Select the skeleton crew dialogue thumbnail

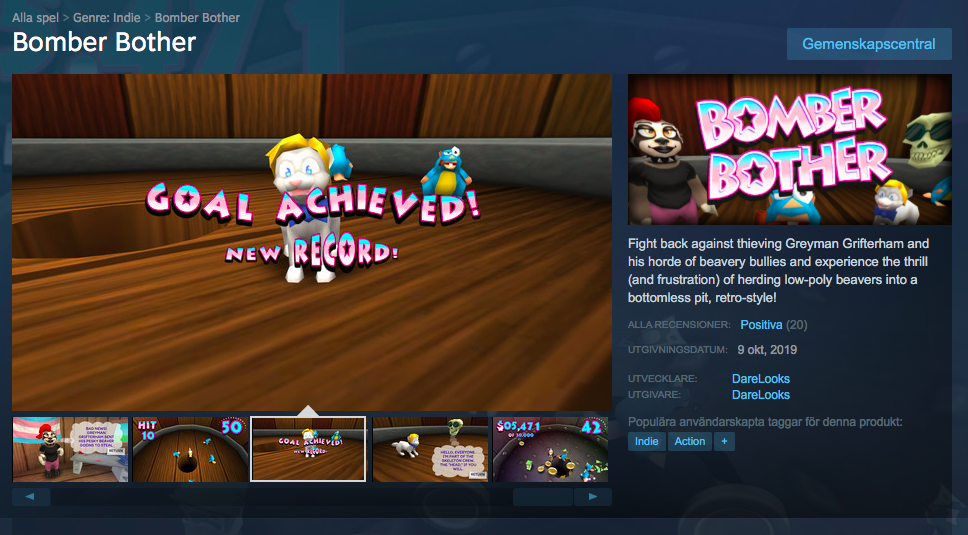tap(430, 449)
